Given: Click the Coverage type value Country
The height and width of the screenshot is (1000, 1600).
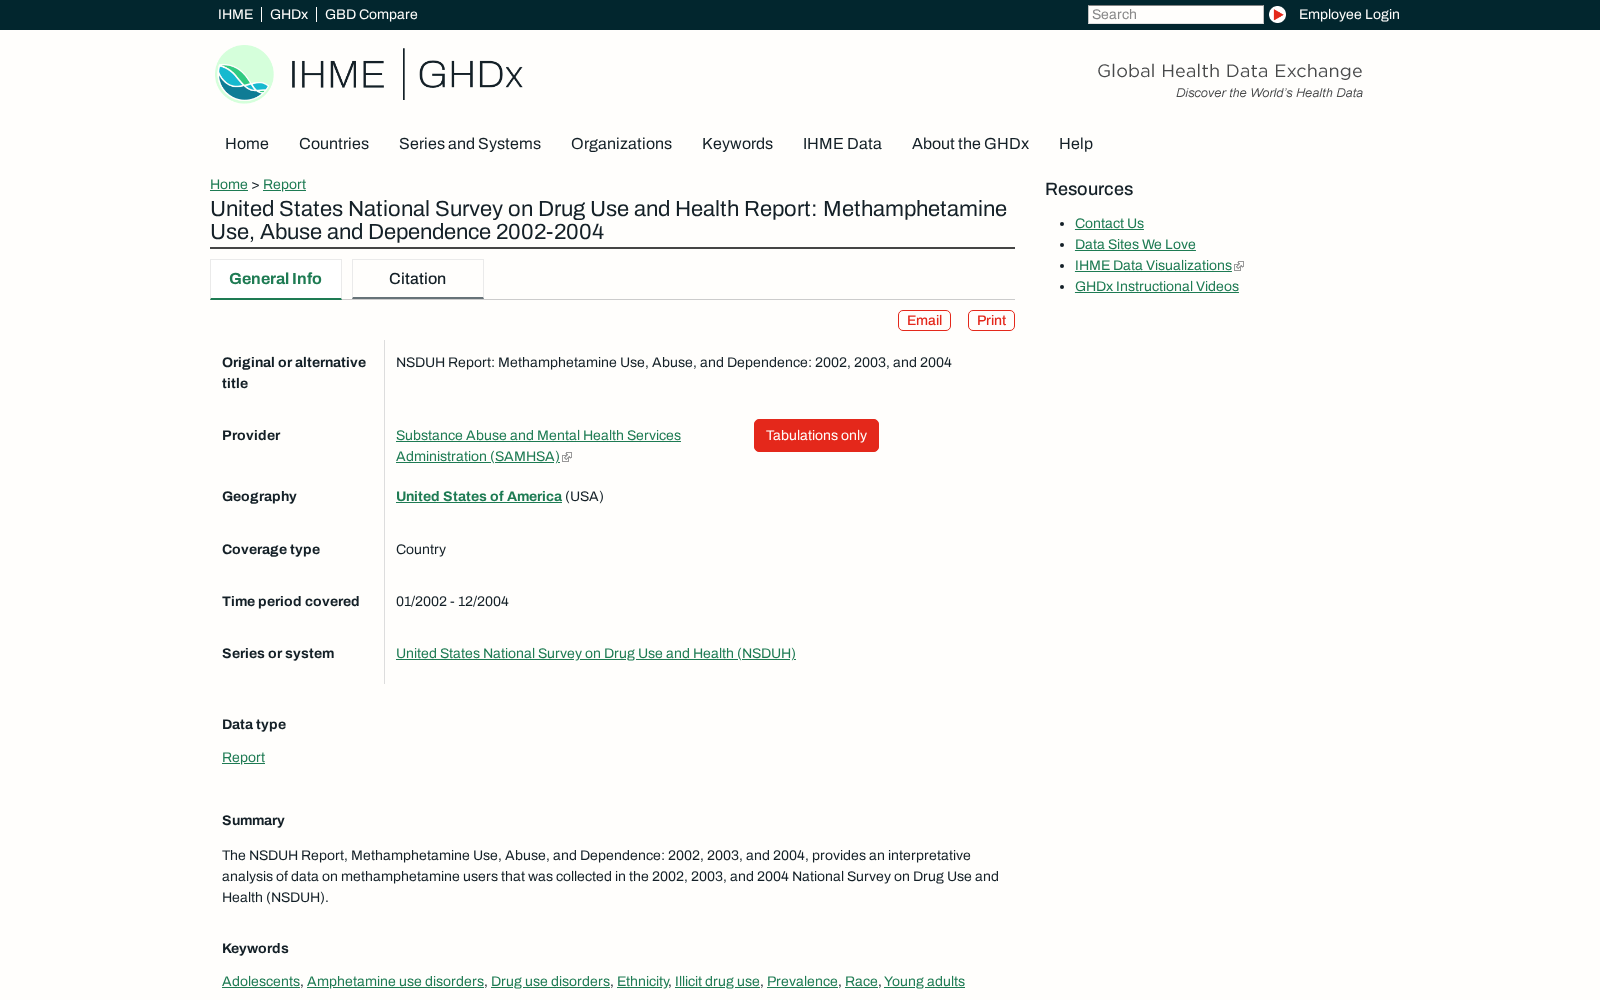Looking at the screenshot, I should tap(421, 550).
